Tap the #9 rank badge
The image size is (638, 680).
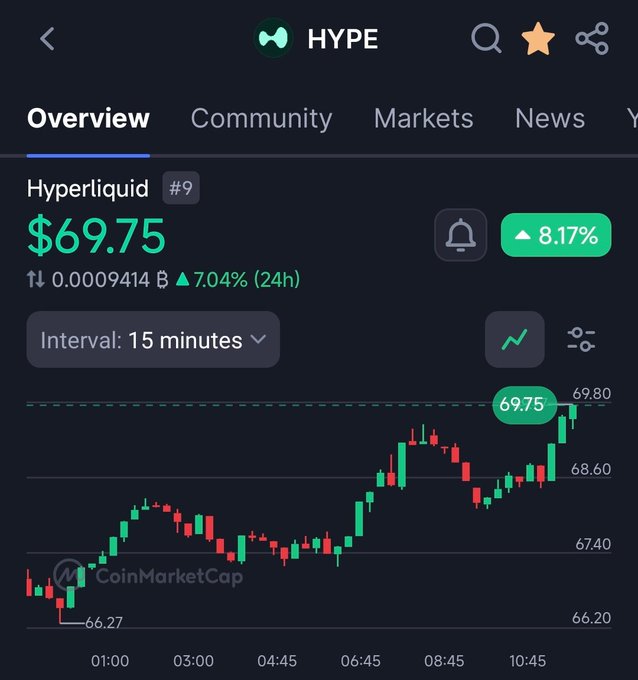181,188
